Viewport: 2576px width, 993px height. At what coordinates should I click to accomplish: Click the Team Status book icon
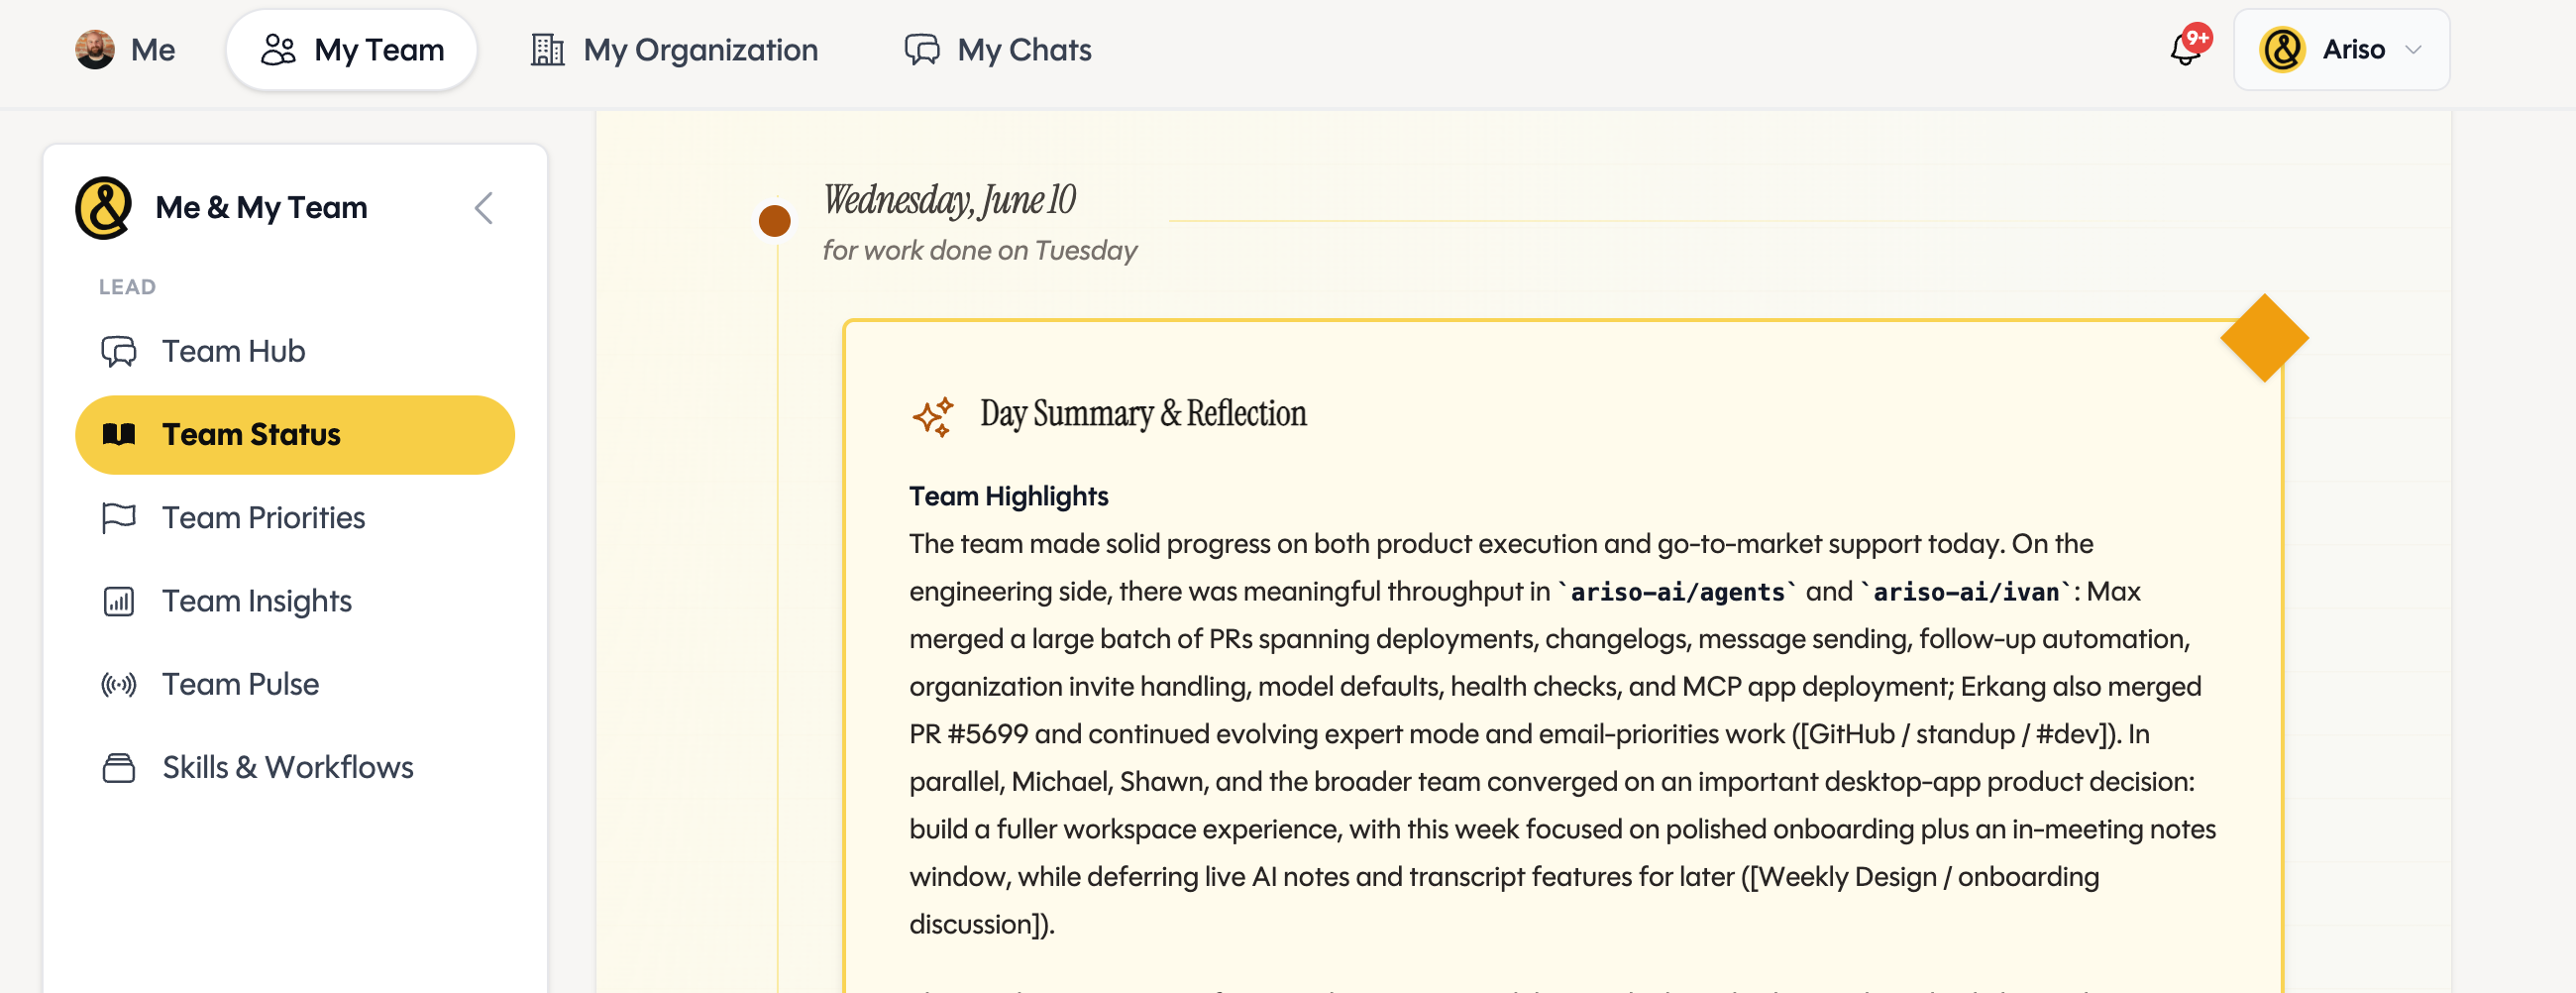click(119, 434)
